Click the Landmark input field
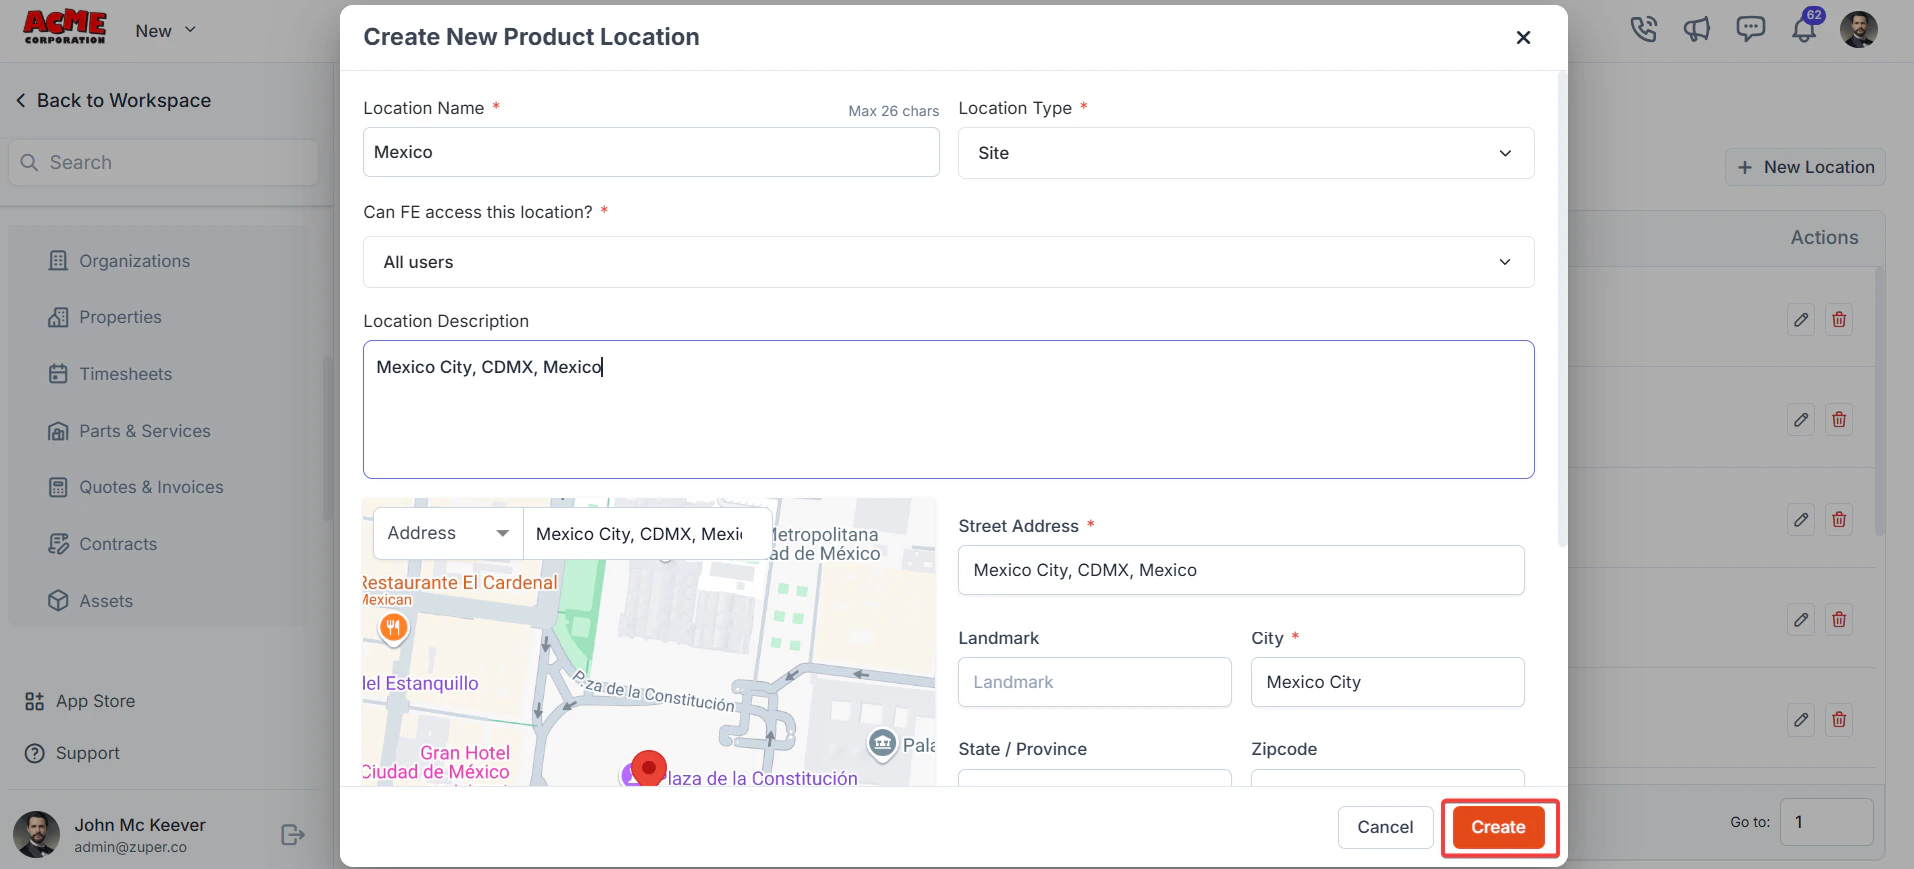 [x=1094, y=682]
